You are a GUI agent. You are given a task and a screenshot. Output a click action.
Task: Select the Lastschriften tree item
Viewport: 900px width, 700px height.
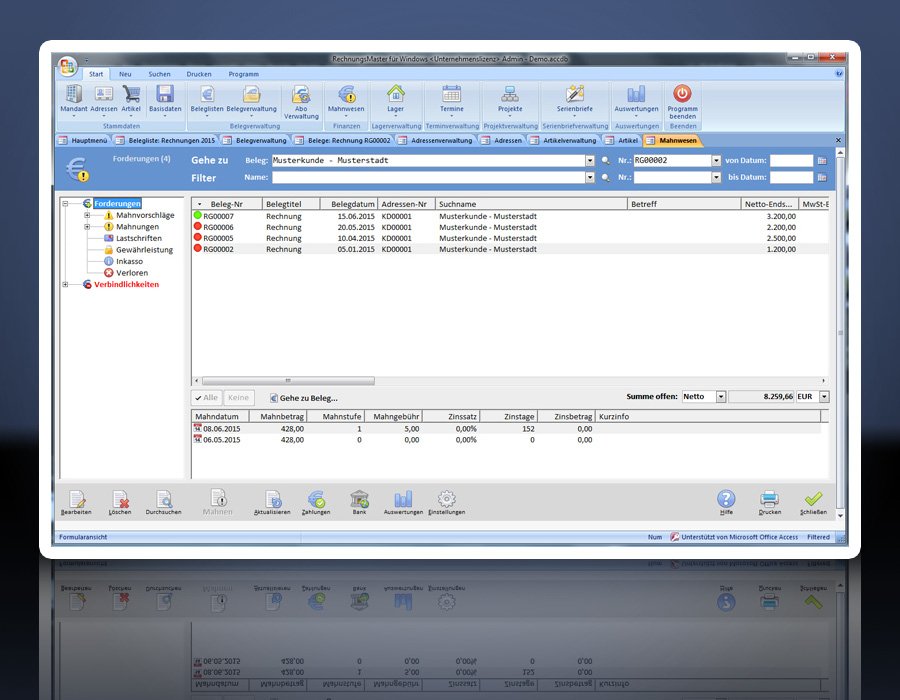pyautogui.click(x=139, y=238)
